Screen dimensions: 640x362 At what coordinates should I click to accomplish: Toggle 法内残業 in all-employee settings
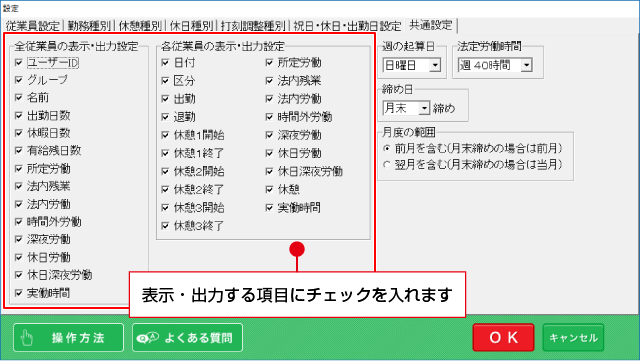coord(19,186)
